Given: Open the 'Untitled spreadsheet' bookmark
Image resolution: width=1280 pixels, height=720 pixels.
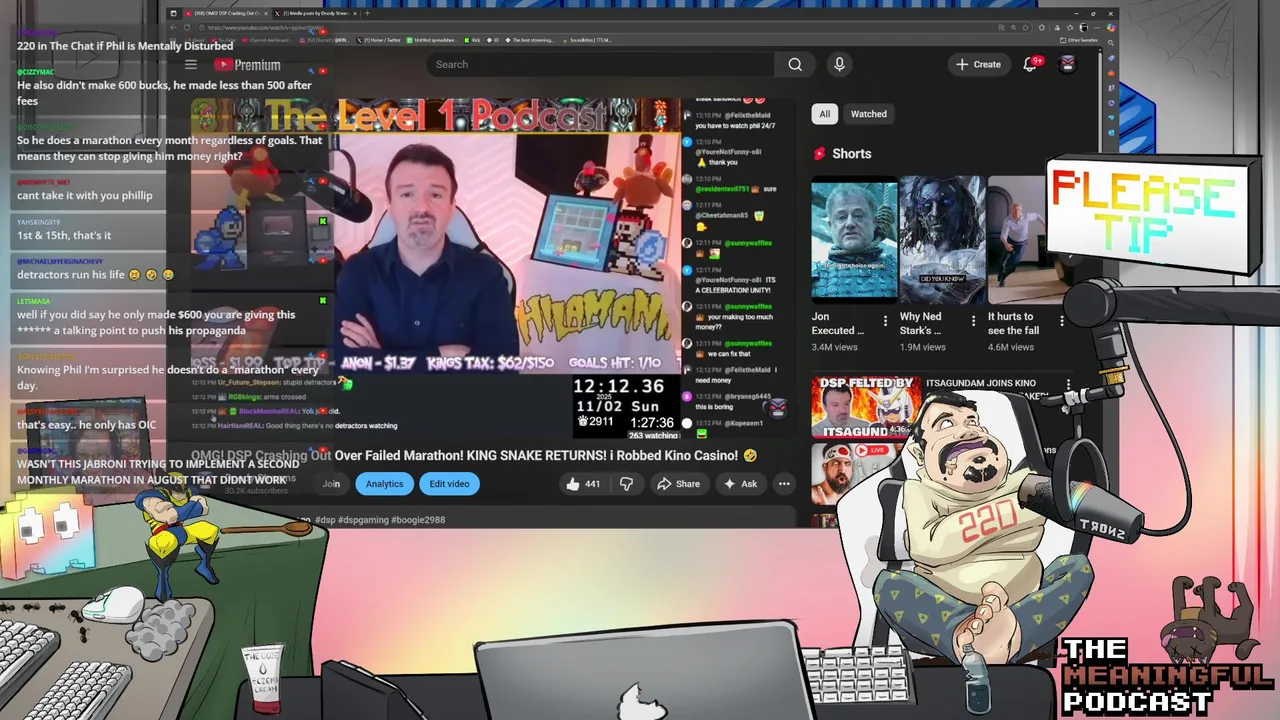Looking at the screenshot, I should pyautogui.click(x=431, y=40).
